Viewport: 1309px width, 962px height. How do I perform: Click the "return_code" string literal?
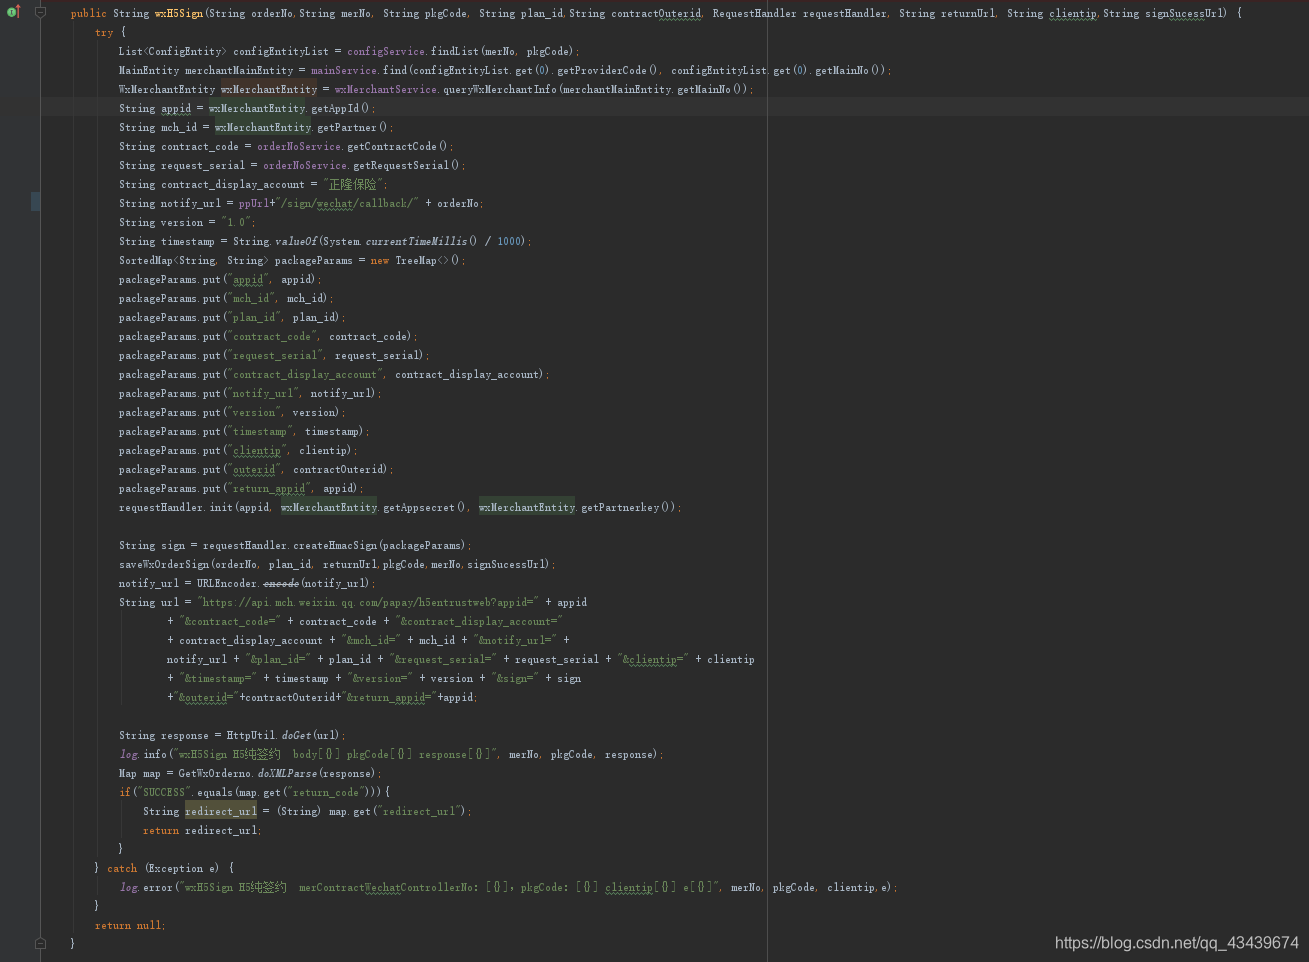tap(327, 792)
